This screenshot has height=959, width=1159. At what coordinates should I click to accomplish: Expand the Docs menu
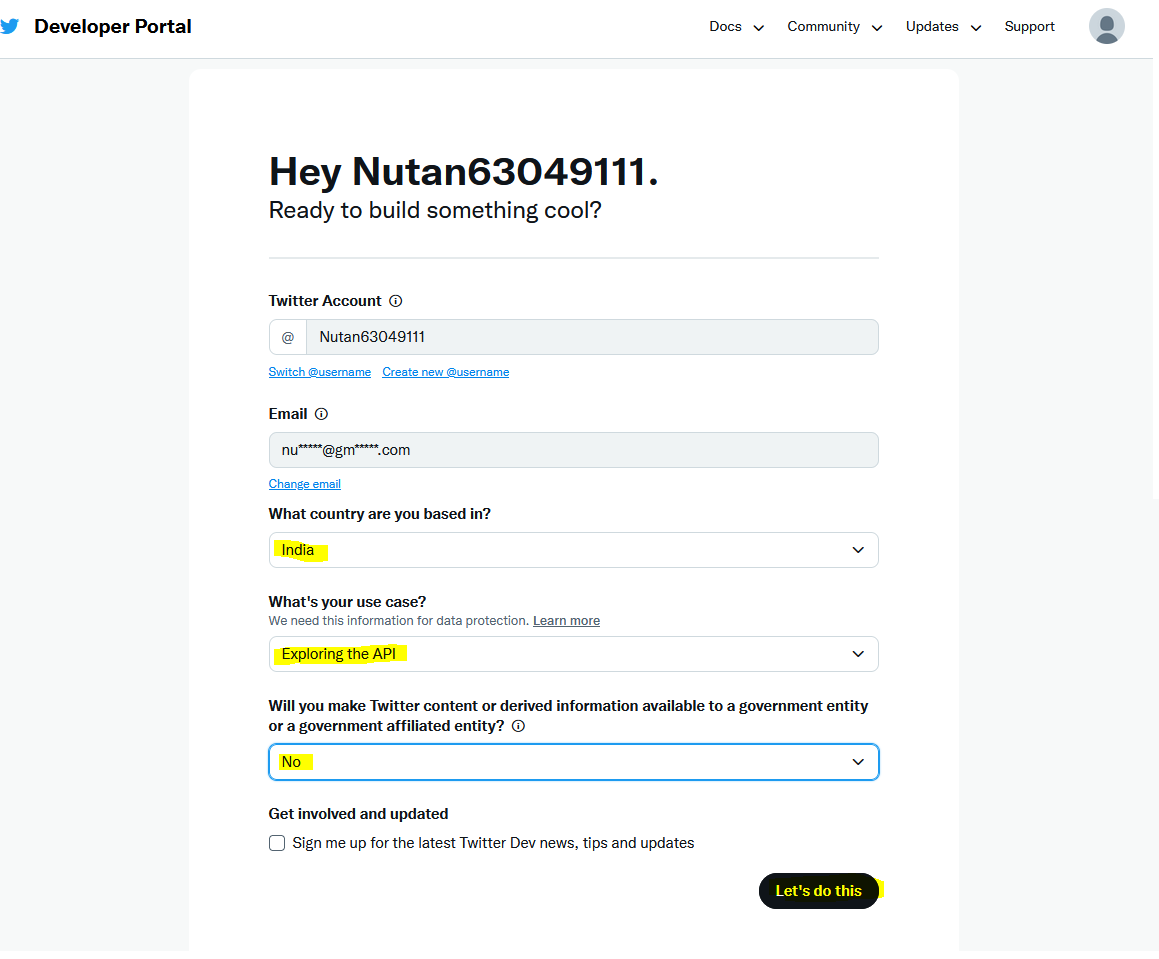click(x=736, y=27)
